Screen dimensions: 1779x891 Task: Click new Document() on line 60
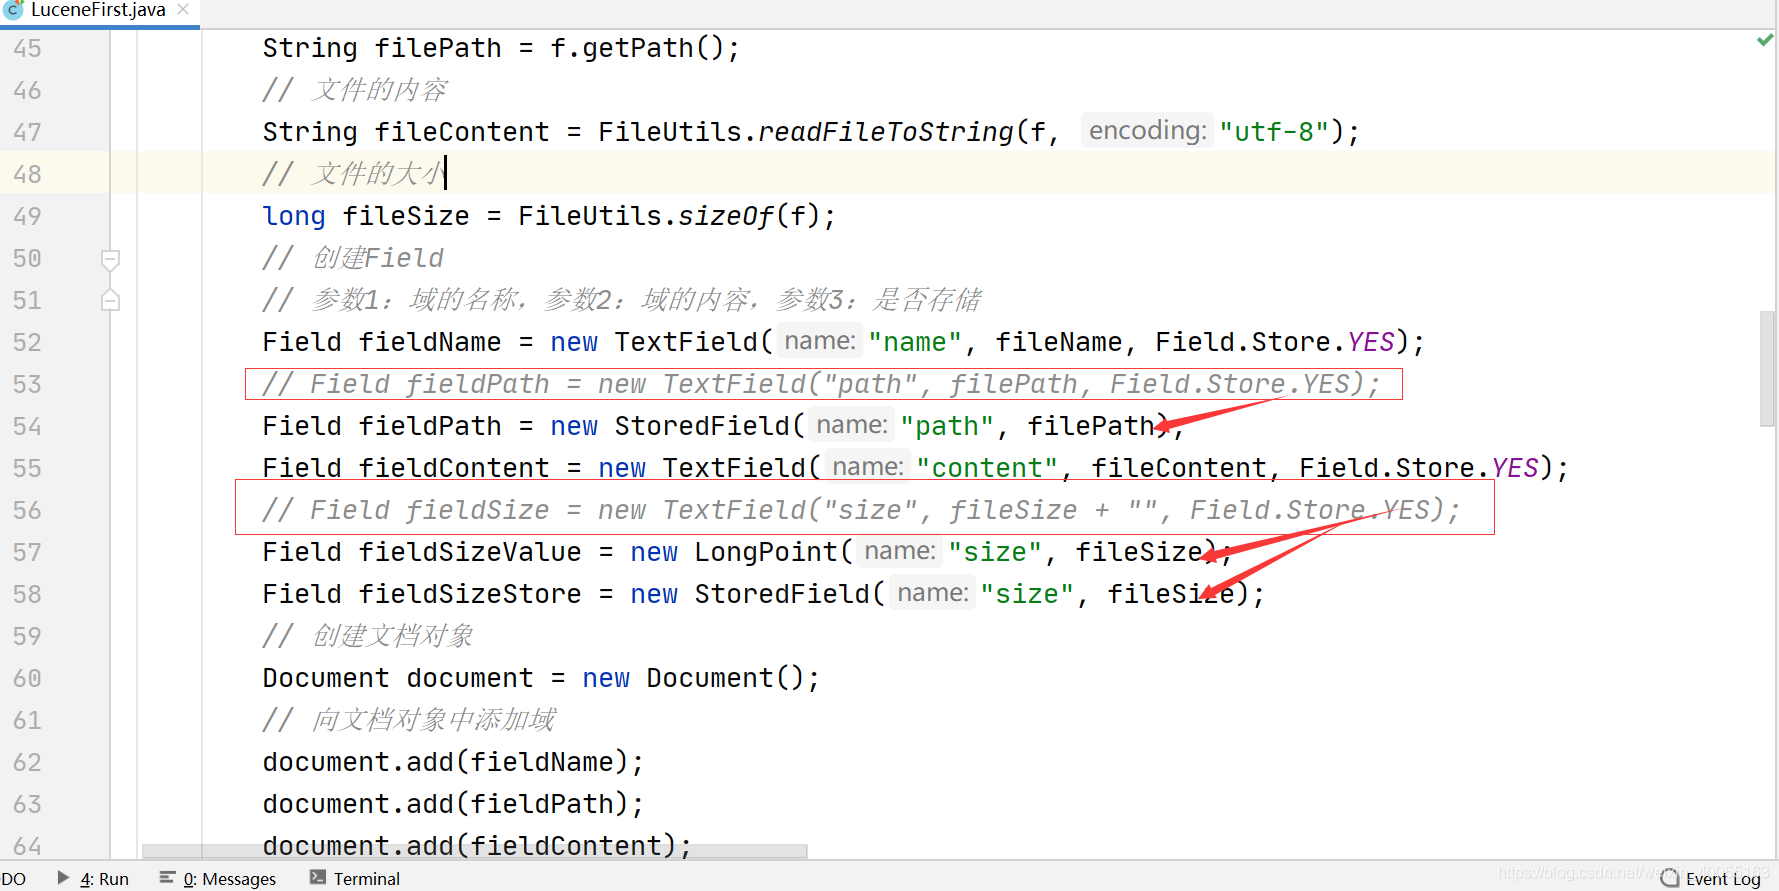coord(694,678)
